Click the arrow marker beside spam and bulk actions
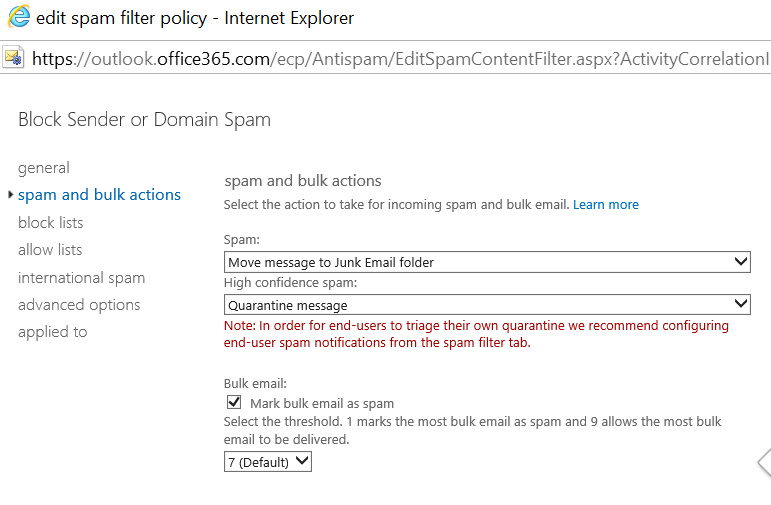Image resolution: width=771 pixels, height=505 pixels. 10,195
